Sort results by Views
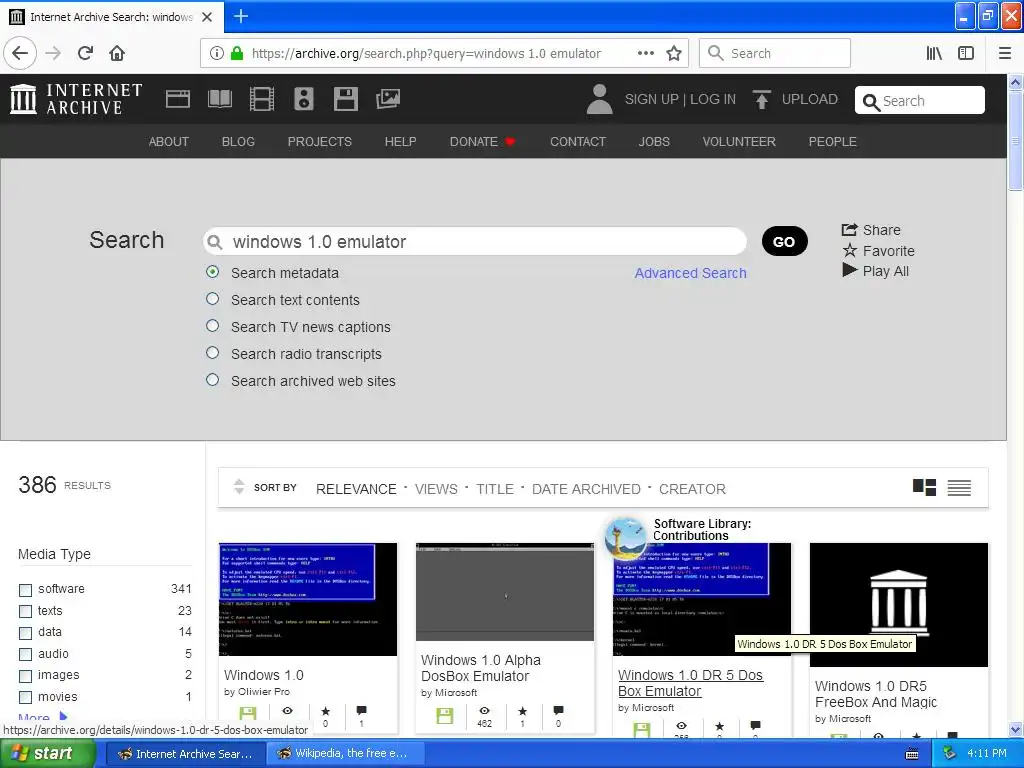Viewport: 1024px width, 768px height. 436,489
